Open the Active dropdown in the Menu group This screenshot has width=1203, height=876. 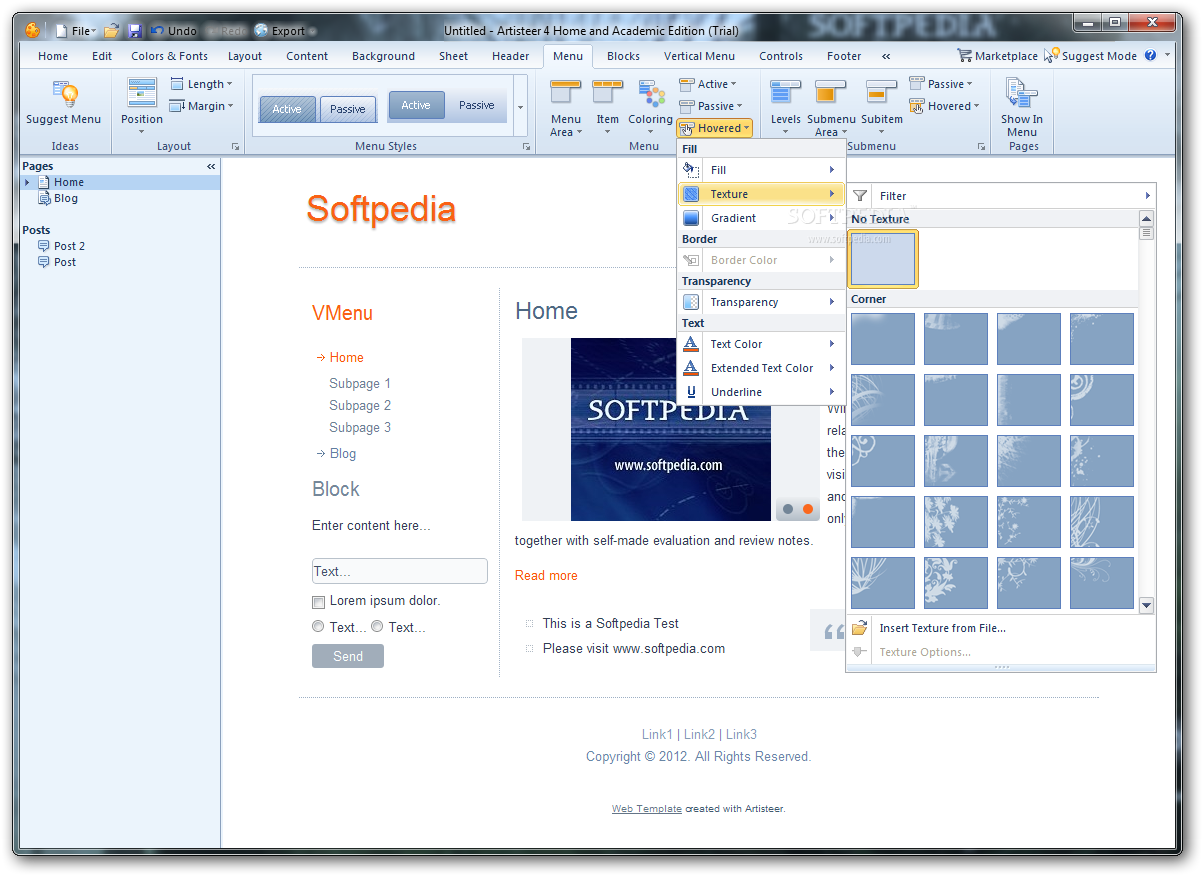707,84
